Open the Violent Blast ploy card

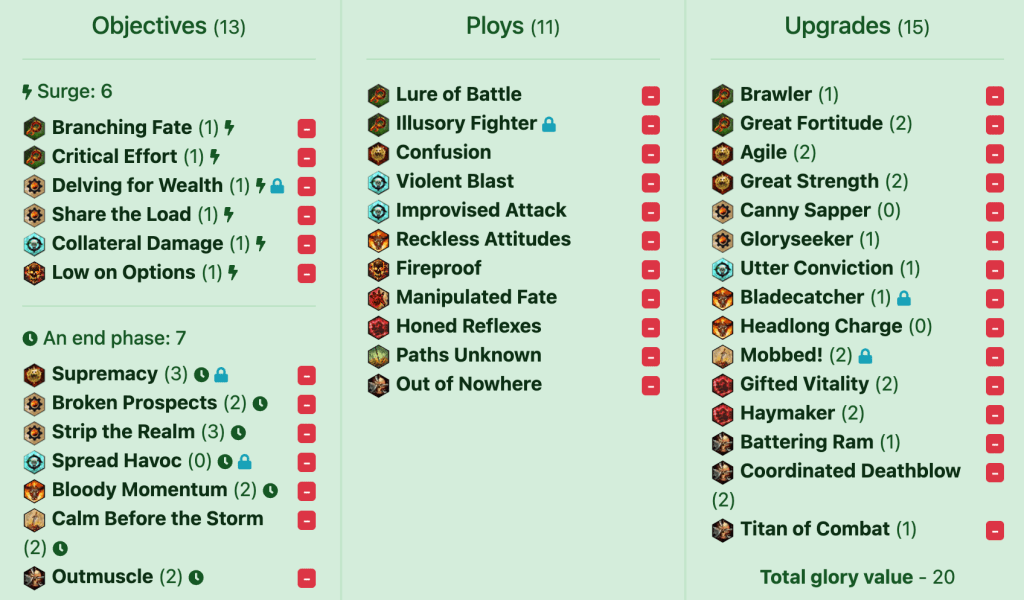tap(454, 181)
